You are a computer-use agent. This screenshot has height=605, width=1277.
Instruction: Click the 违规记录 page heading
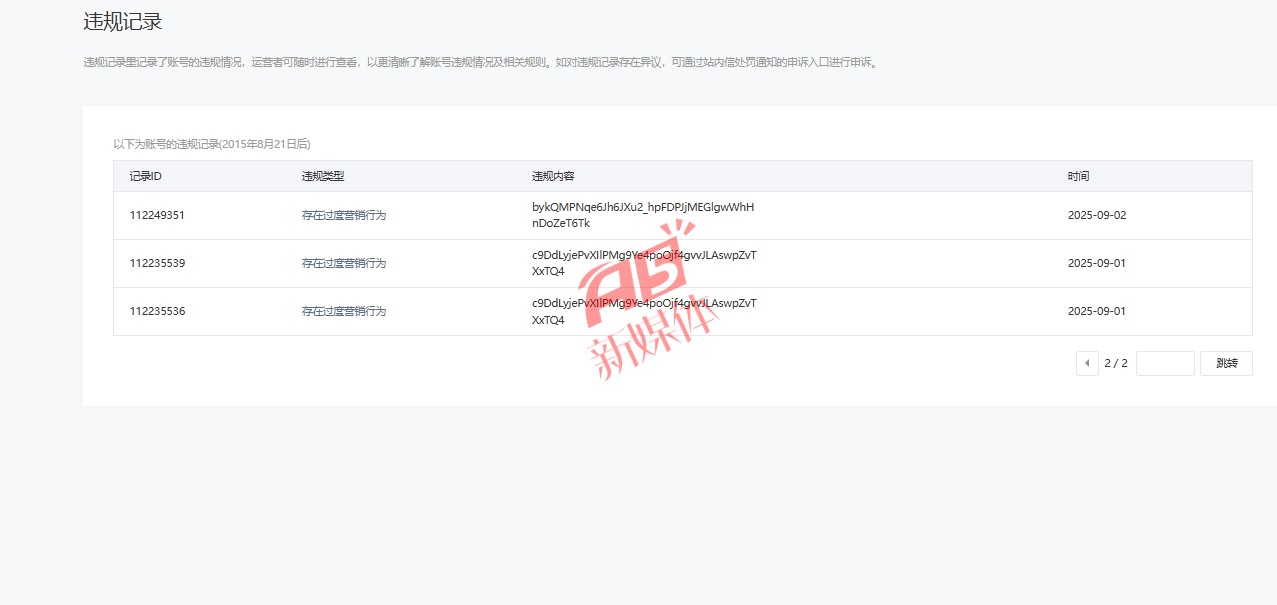click(122, 21)
